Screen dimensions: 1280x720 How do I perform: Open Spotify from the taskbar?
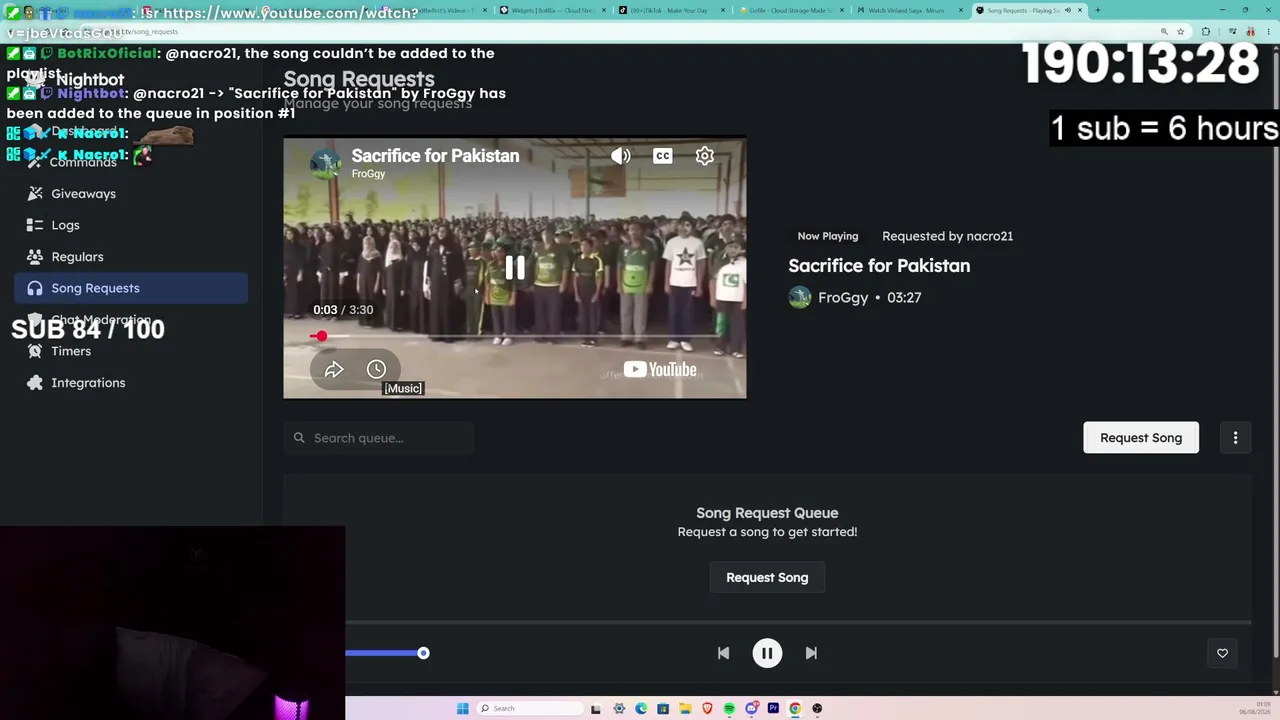(x=729, y=709)
